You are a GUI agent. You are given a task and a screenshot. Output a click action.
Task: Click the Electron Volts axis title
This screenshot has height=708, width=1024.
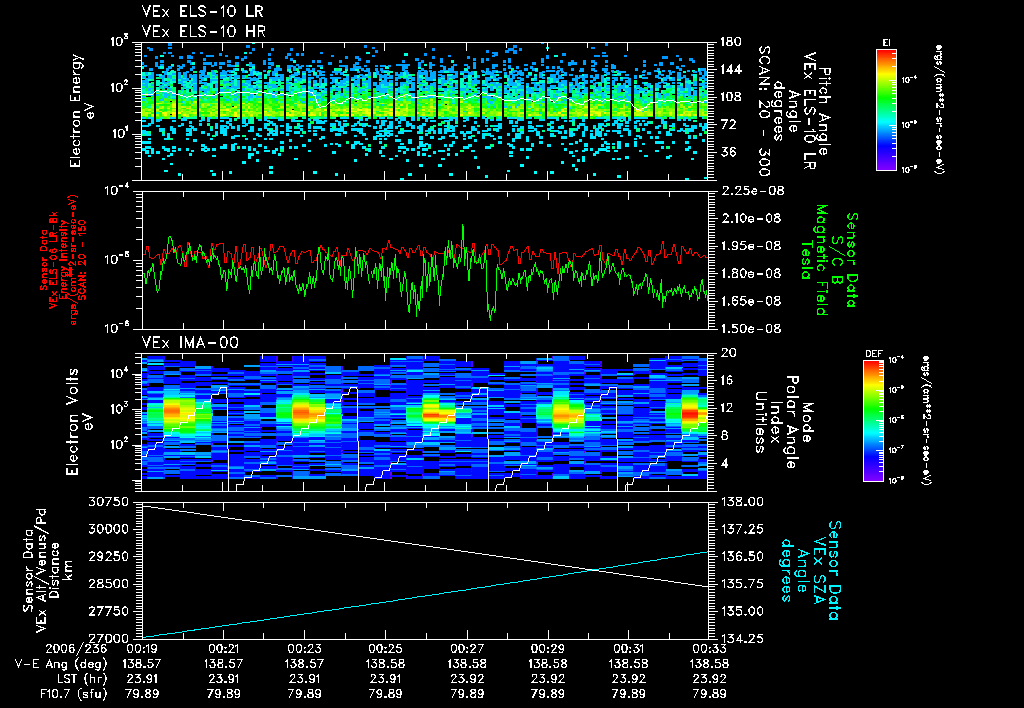click(x=79, y=422)
